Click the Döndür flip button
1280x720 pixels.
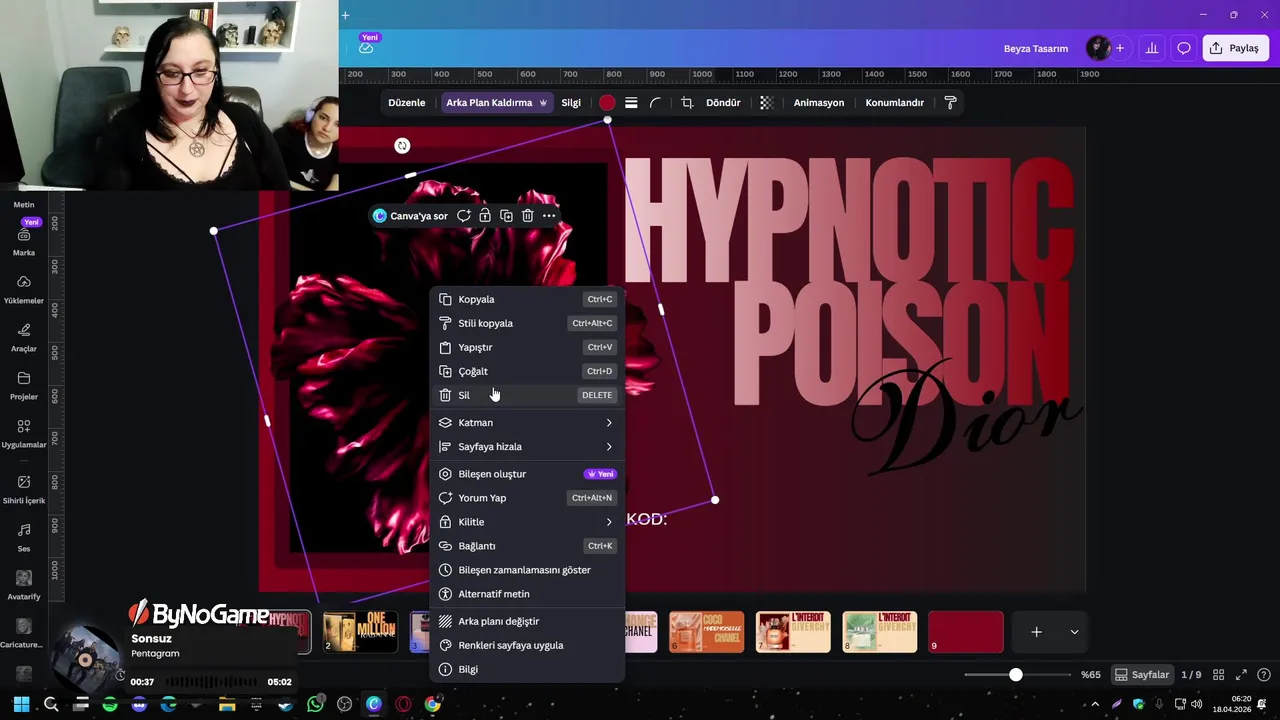[723, 103]
